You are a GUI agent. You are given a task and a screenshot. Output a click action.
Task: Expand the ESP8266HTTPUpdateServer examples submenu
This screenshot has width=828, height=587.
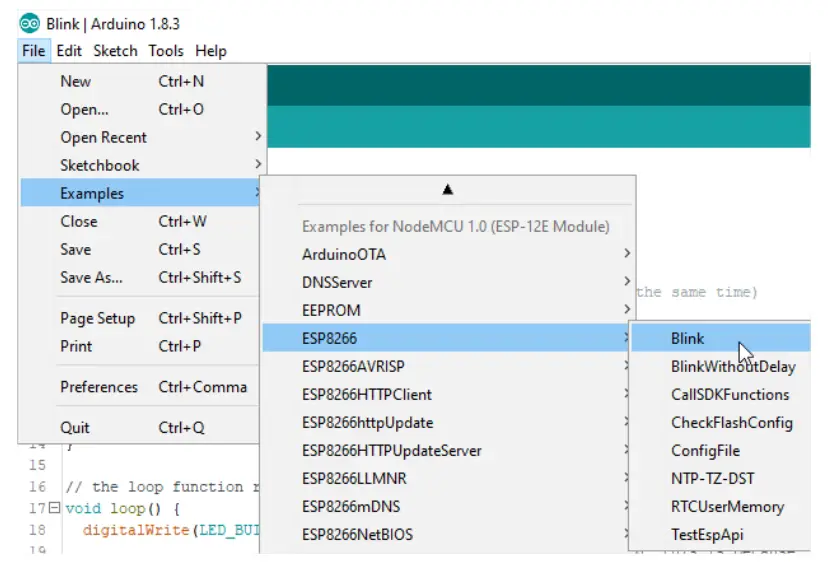click(446, 450)
